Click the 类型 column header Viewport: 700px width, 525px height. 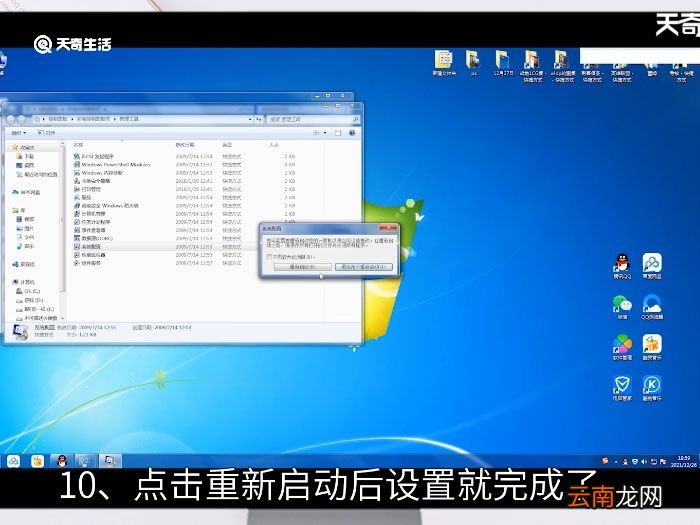pos(227,145)
